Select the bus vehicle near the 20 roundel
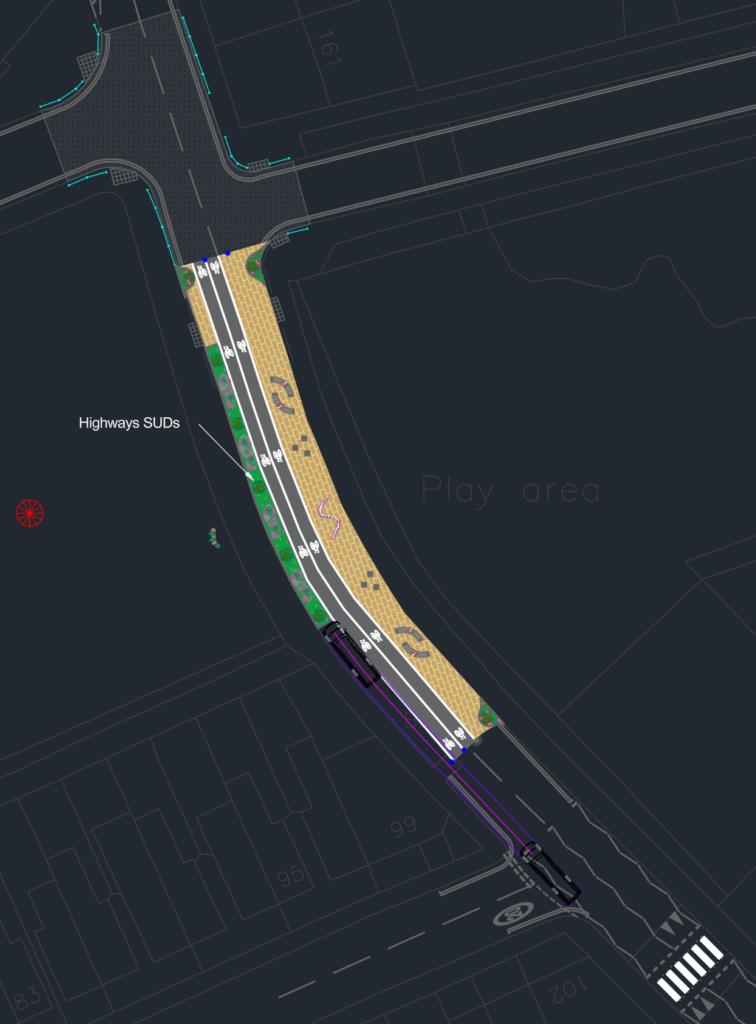Viewport: 756px width, 1024px height. pyautogui.click(x=552, y=873)
